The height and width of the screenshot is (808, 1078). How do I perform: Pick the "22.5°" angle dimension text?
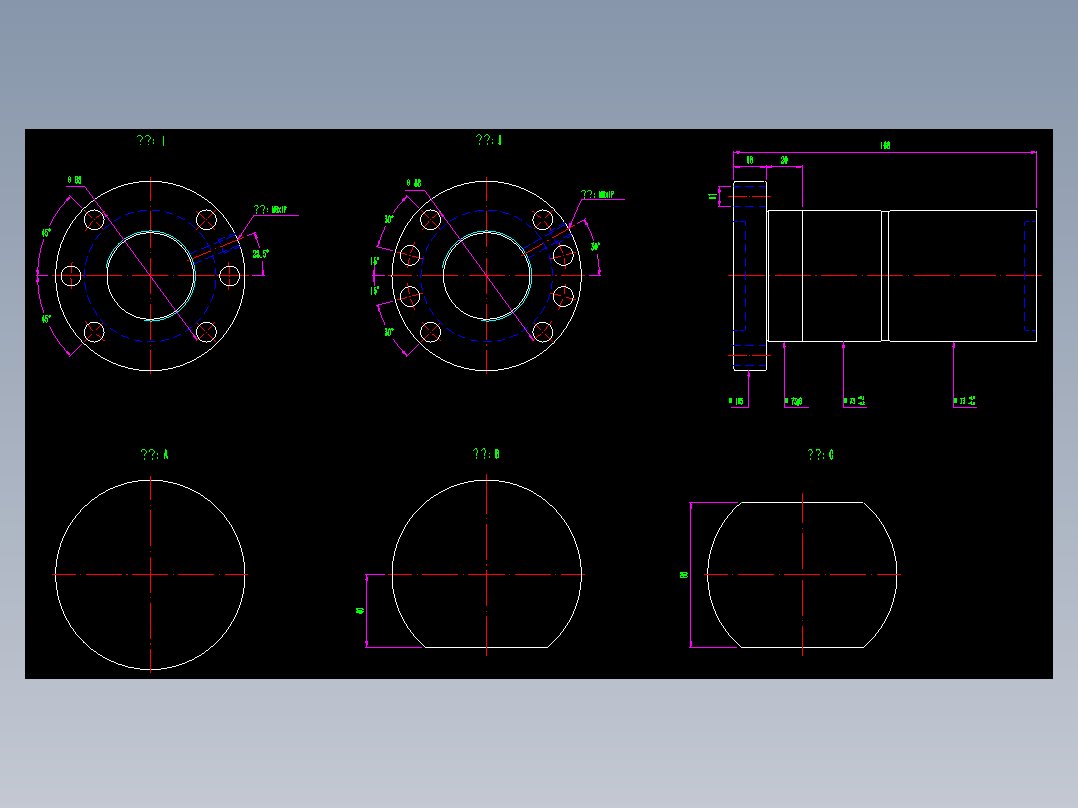click(x=261, y=254)
